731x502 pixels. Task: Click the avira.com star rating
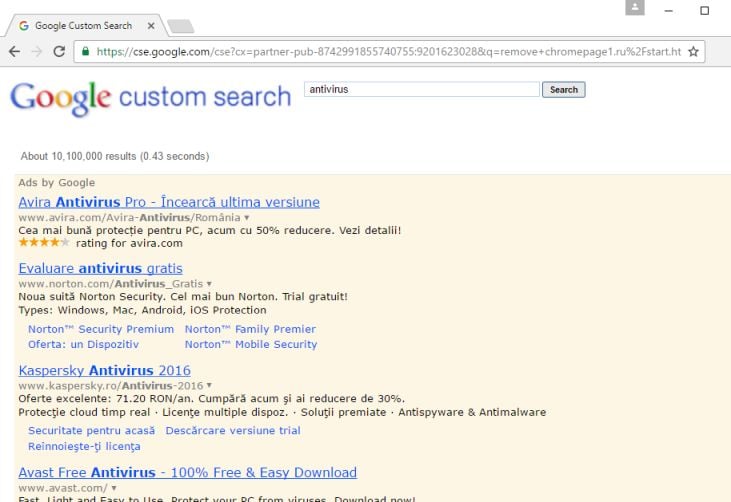(x=44, y=242)
